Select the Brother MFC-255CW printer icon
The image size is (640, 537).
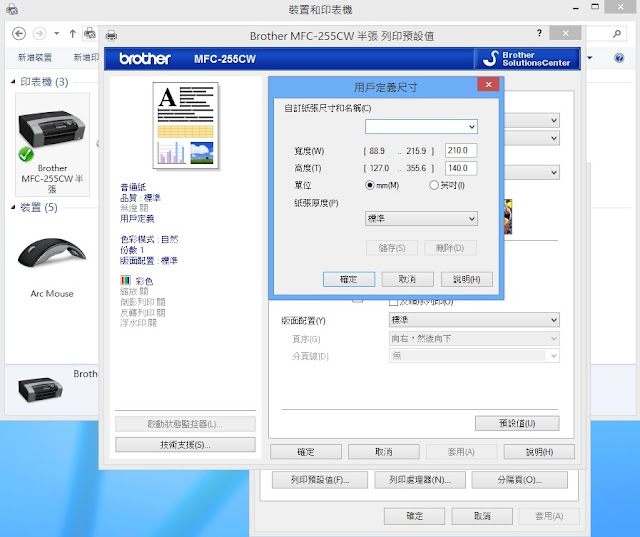52,144
